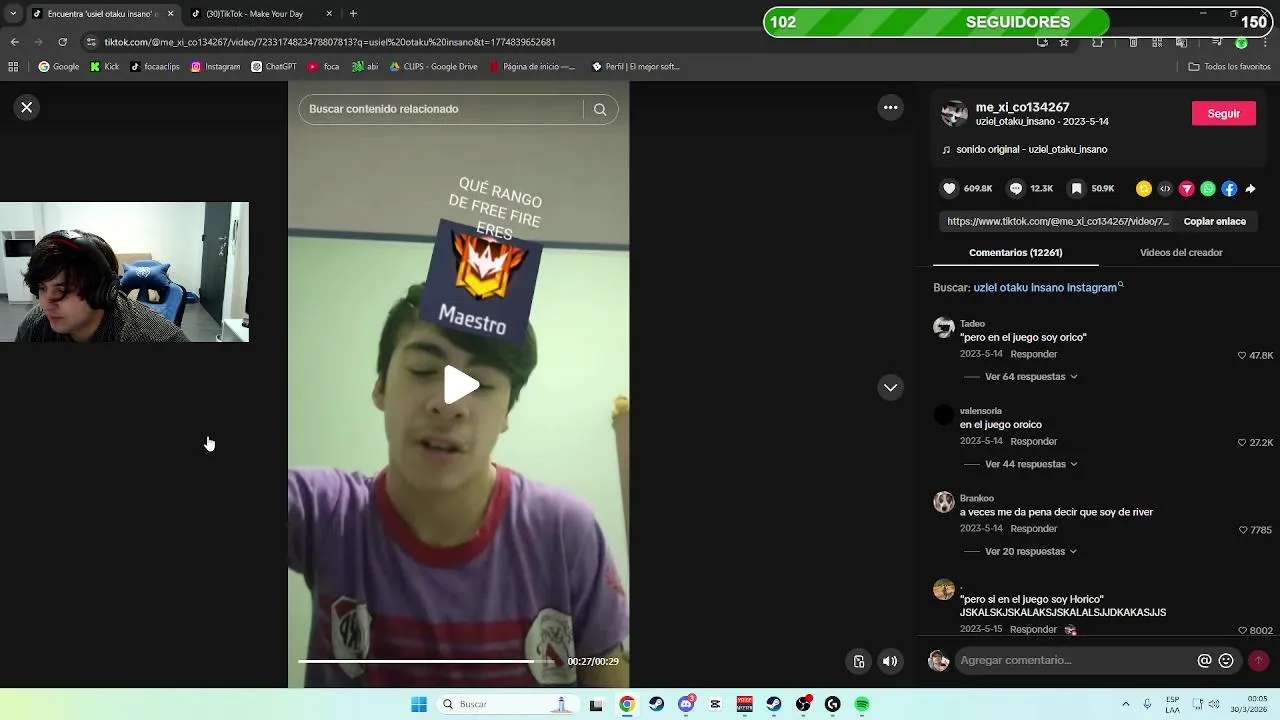Like Tadeo's comment heart
Viewport: 1280px width, 720px height.
coord(1242,355)
